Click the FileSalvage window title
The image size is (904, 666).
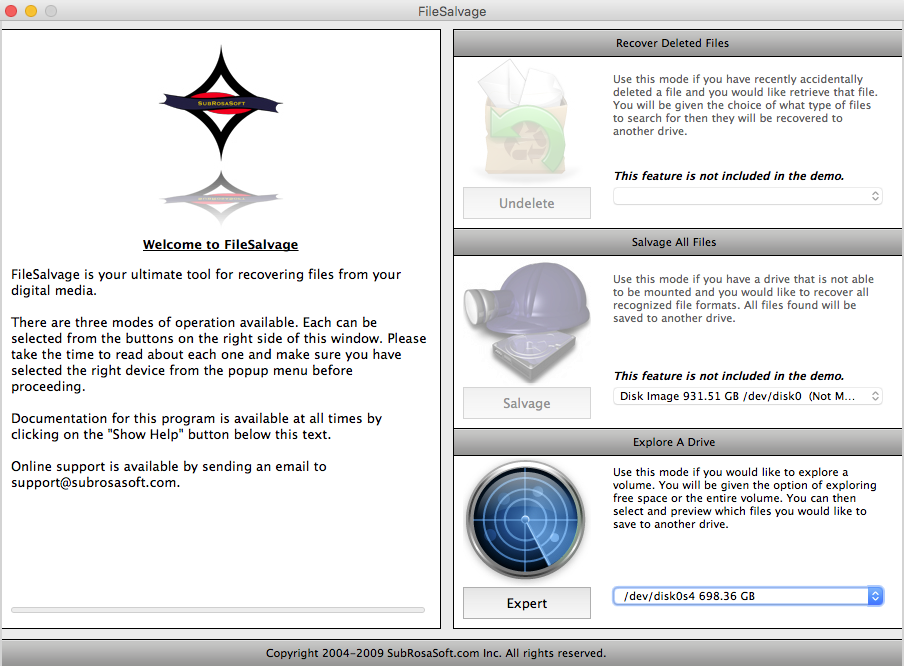click(x=452, y=11)
